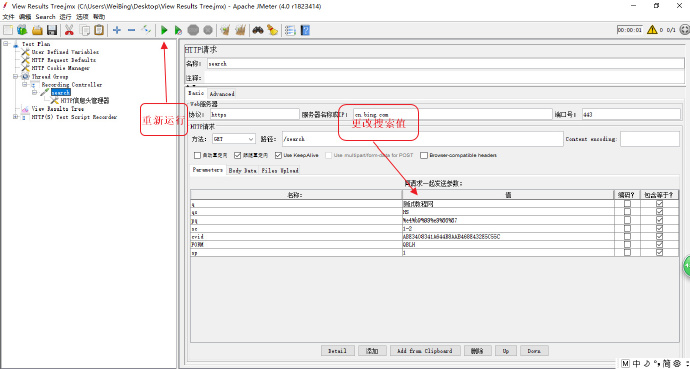Click the 删除 delete button
The image size is (690, 369).
coord(477,351)
